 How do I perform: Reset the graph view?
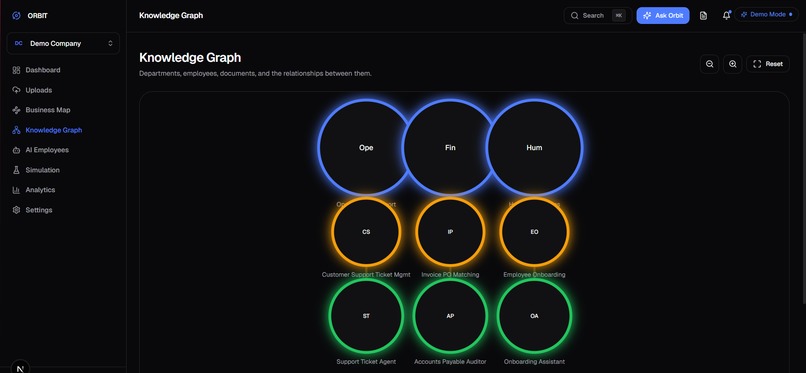768,64
